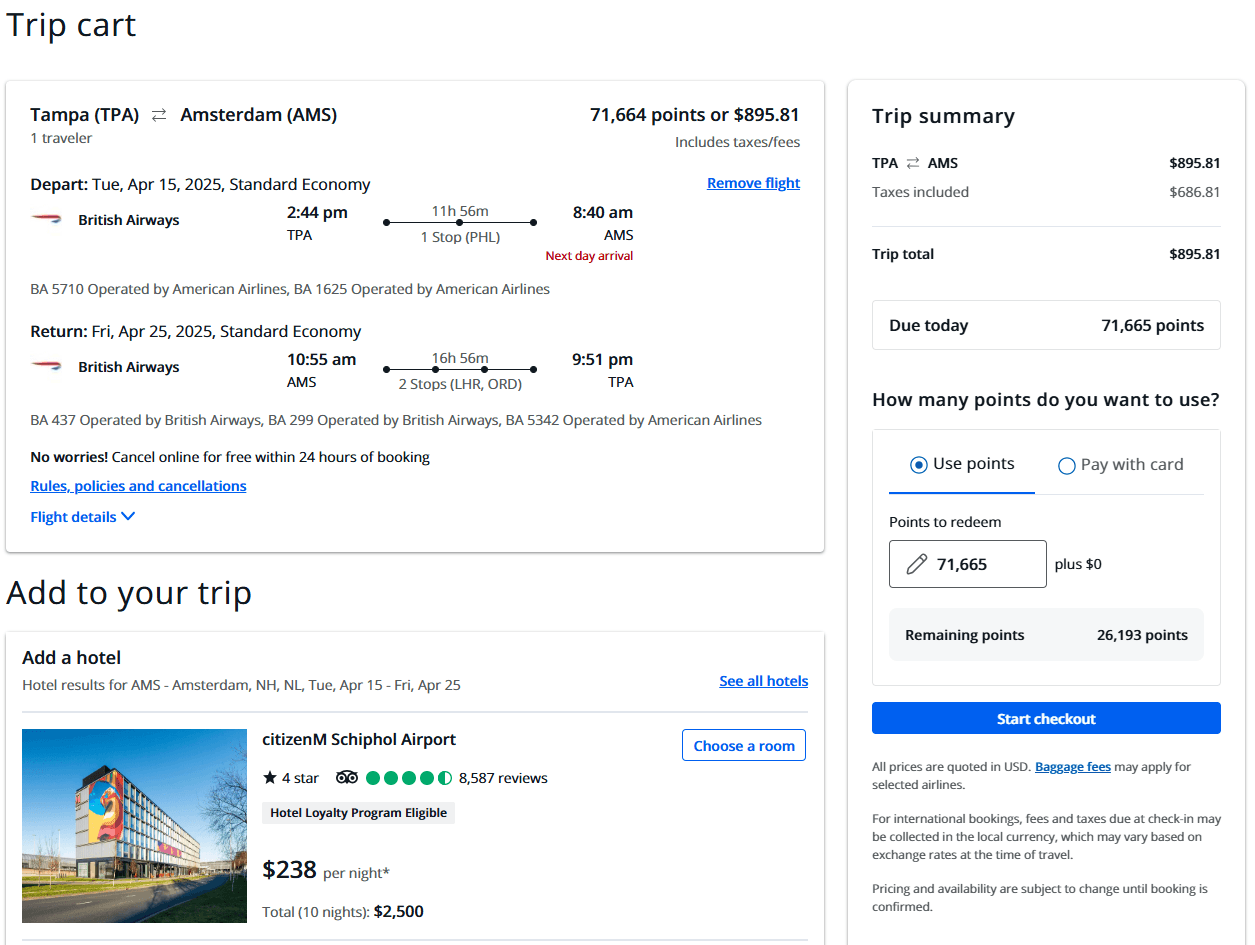The image size is (1255, 945).
Task: Click the British Airways logo on departing flight
Action: tap(46, 219)
